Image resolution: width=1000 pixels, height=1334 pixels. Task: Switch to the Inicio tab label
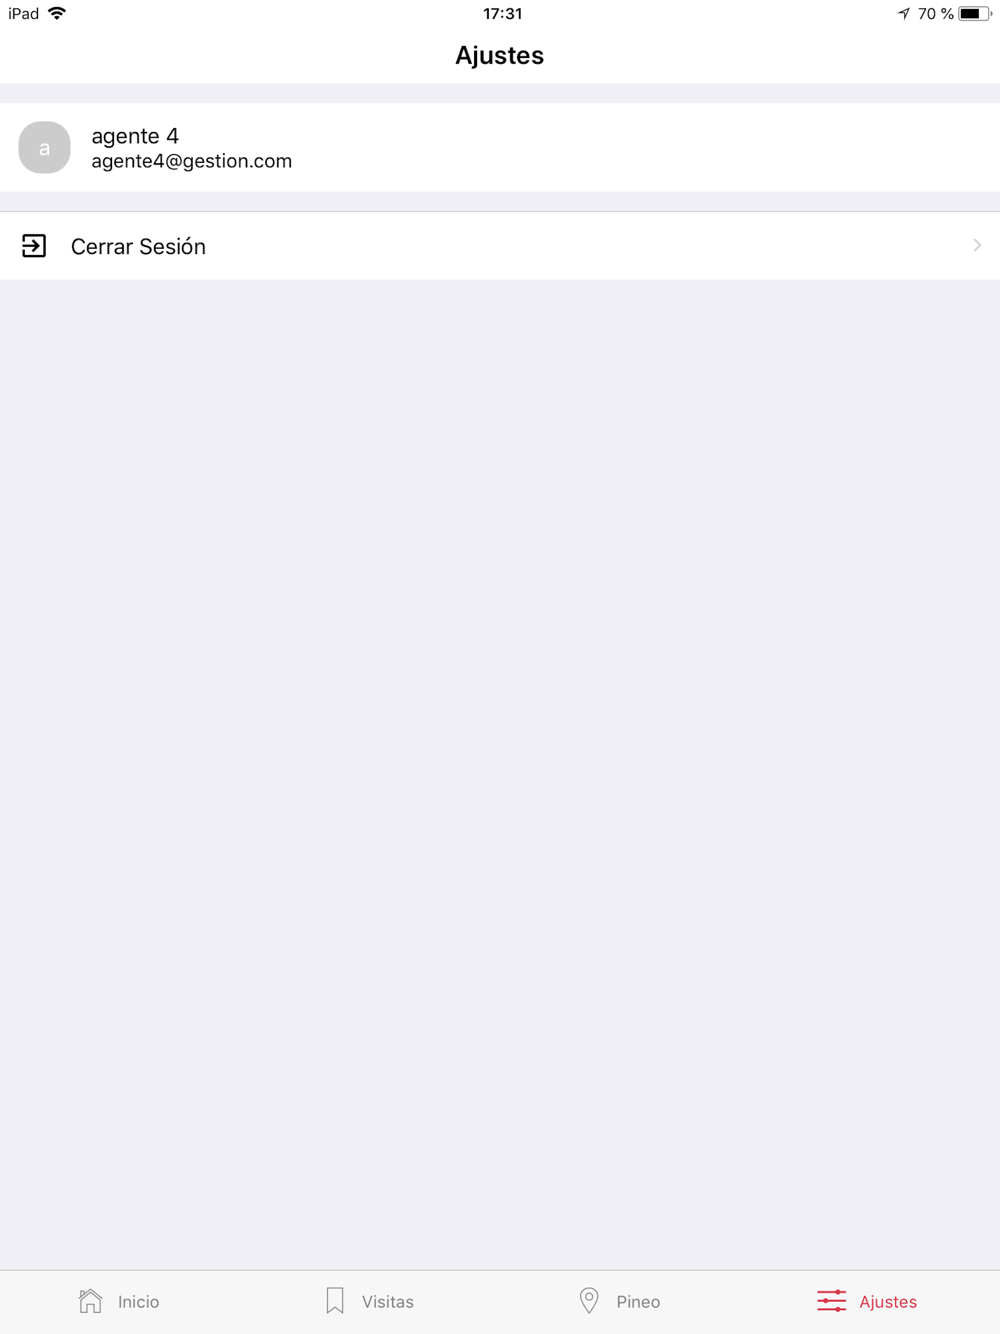(x=138, y=1302)
